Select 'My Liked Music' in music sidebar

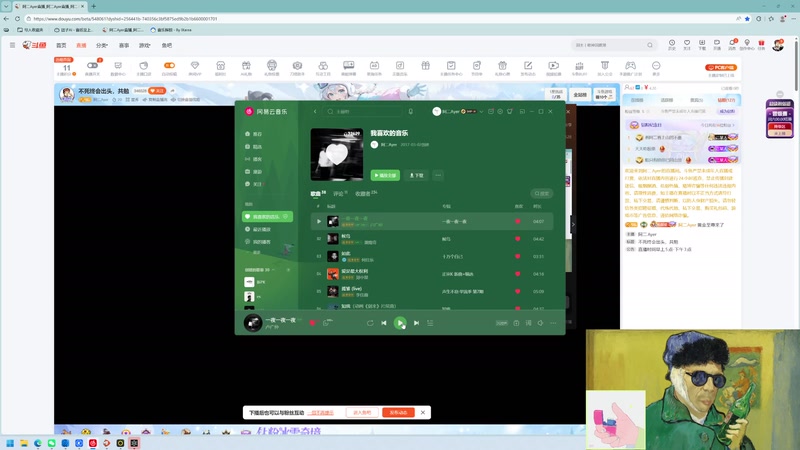coord(267,217)
